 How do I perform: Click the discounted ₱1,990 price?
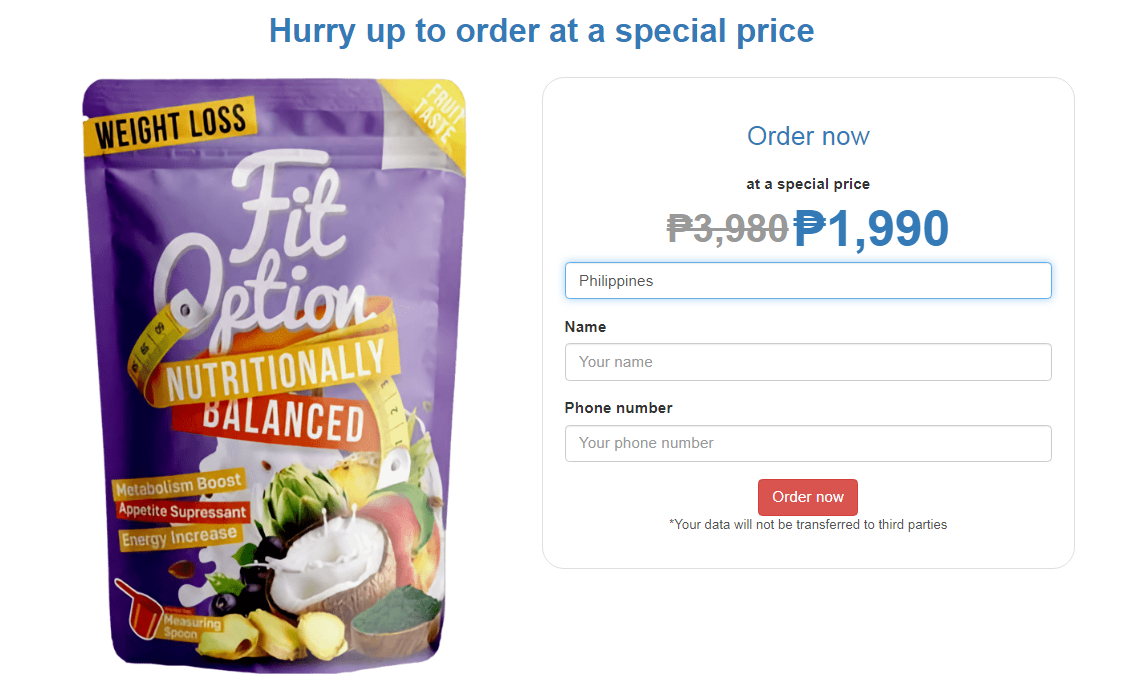point(870,229)
